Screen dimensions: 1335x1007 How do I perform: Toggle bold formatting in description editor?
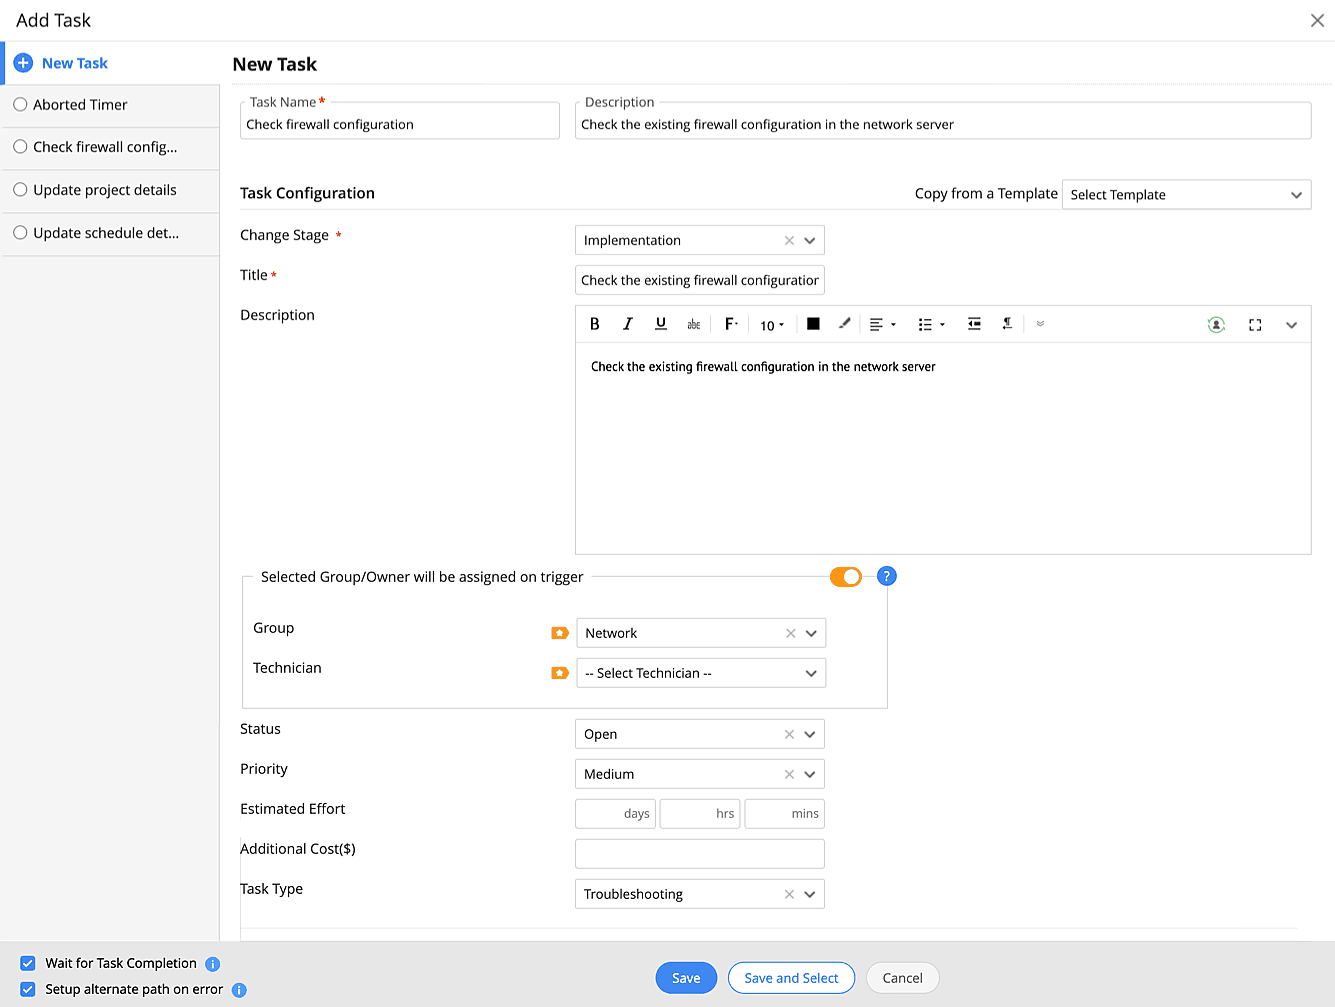pos(595,324)
